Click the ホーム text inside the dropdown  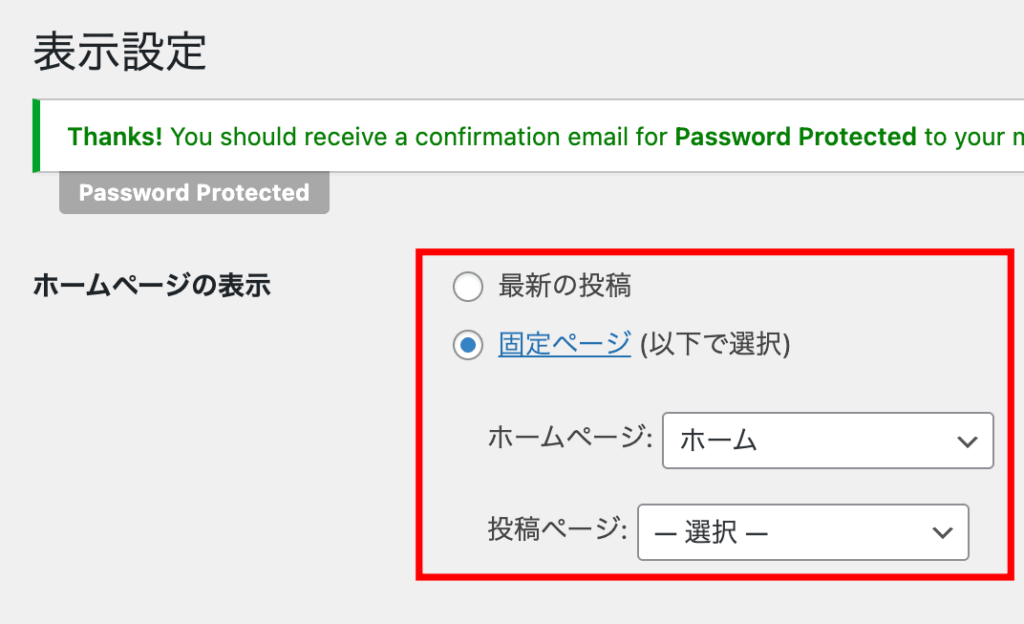pos(718,441)
